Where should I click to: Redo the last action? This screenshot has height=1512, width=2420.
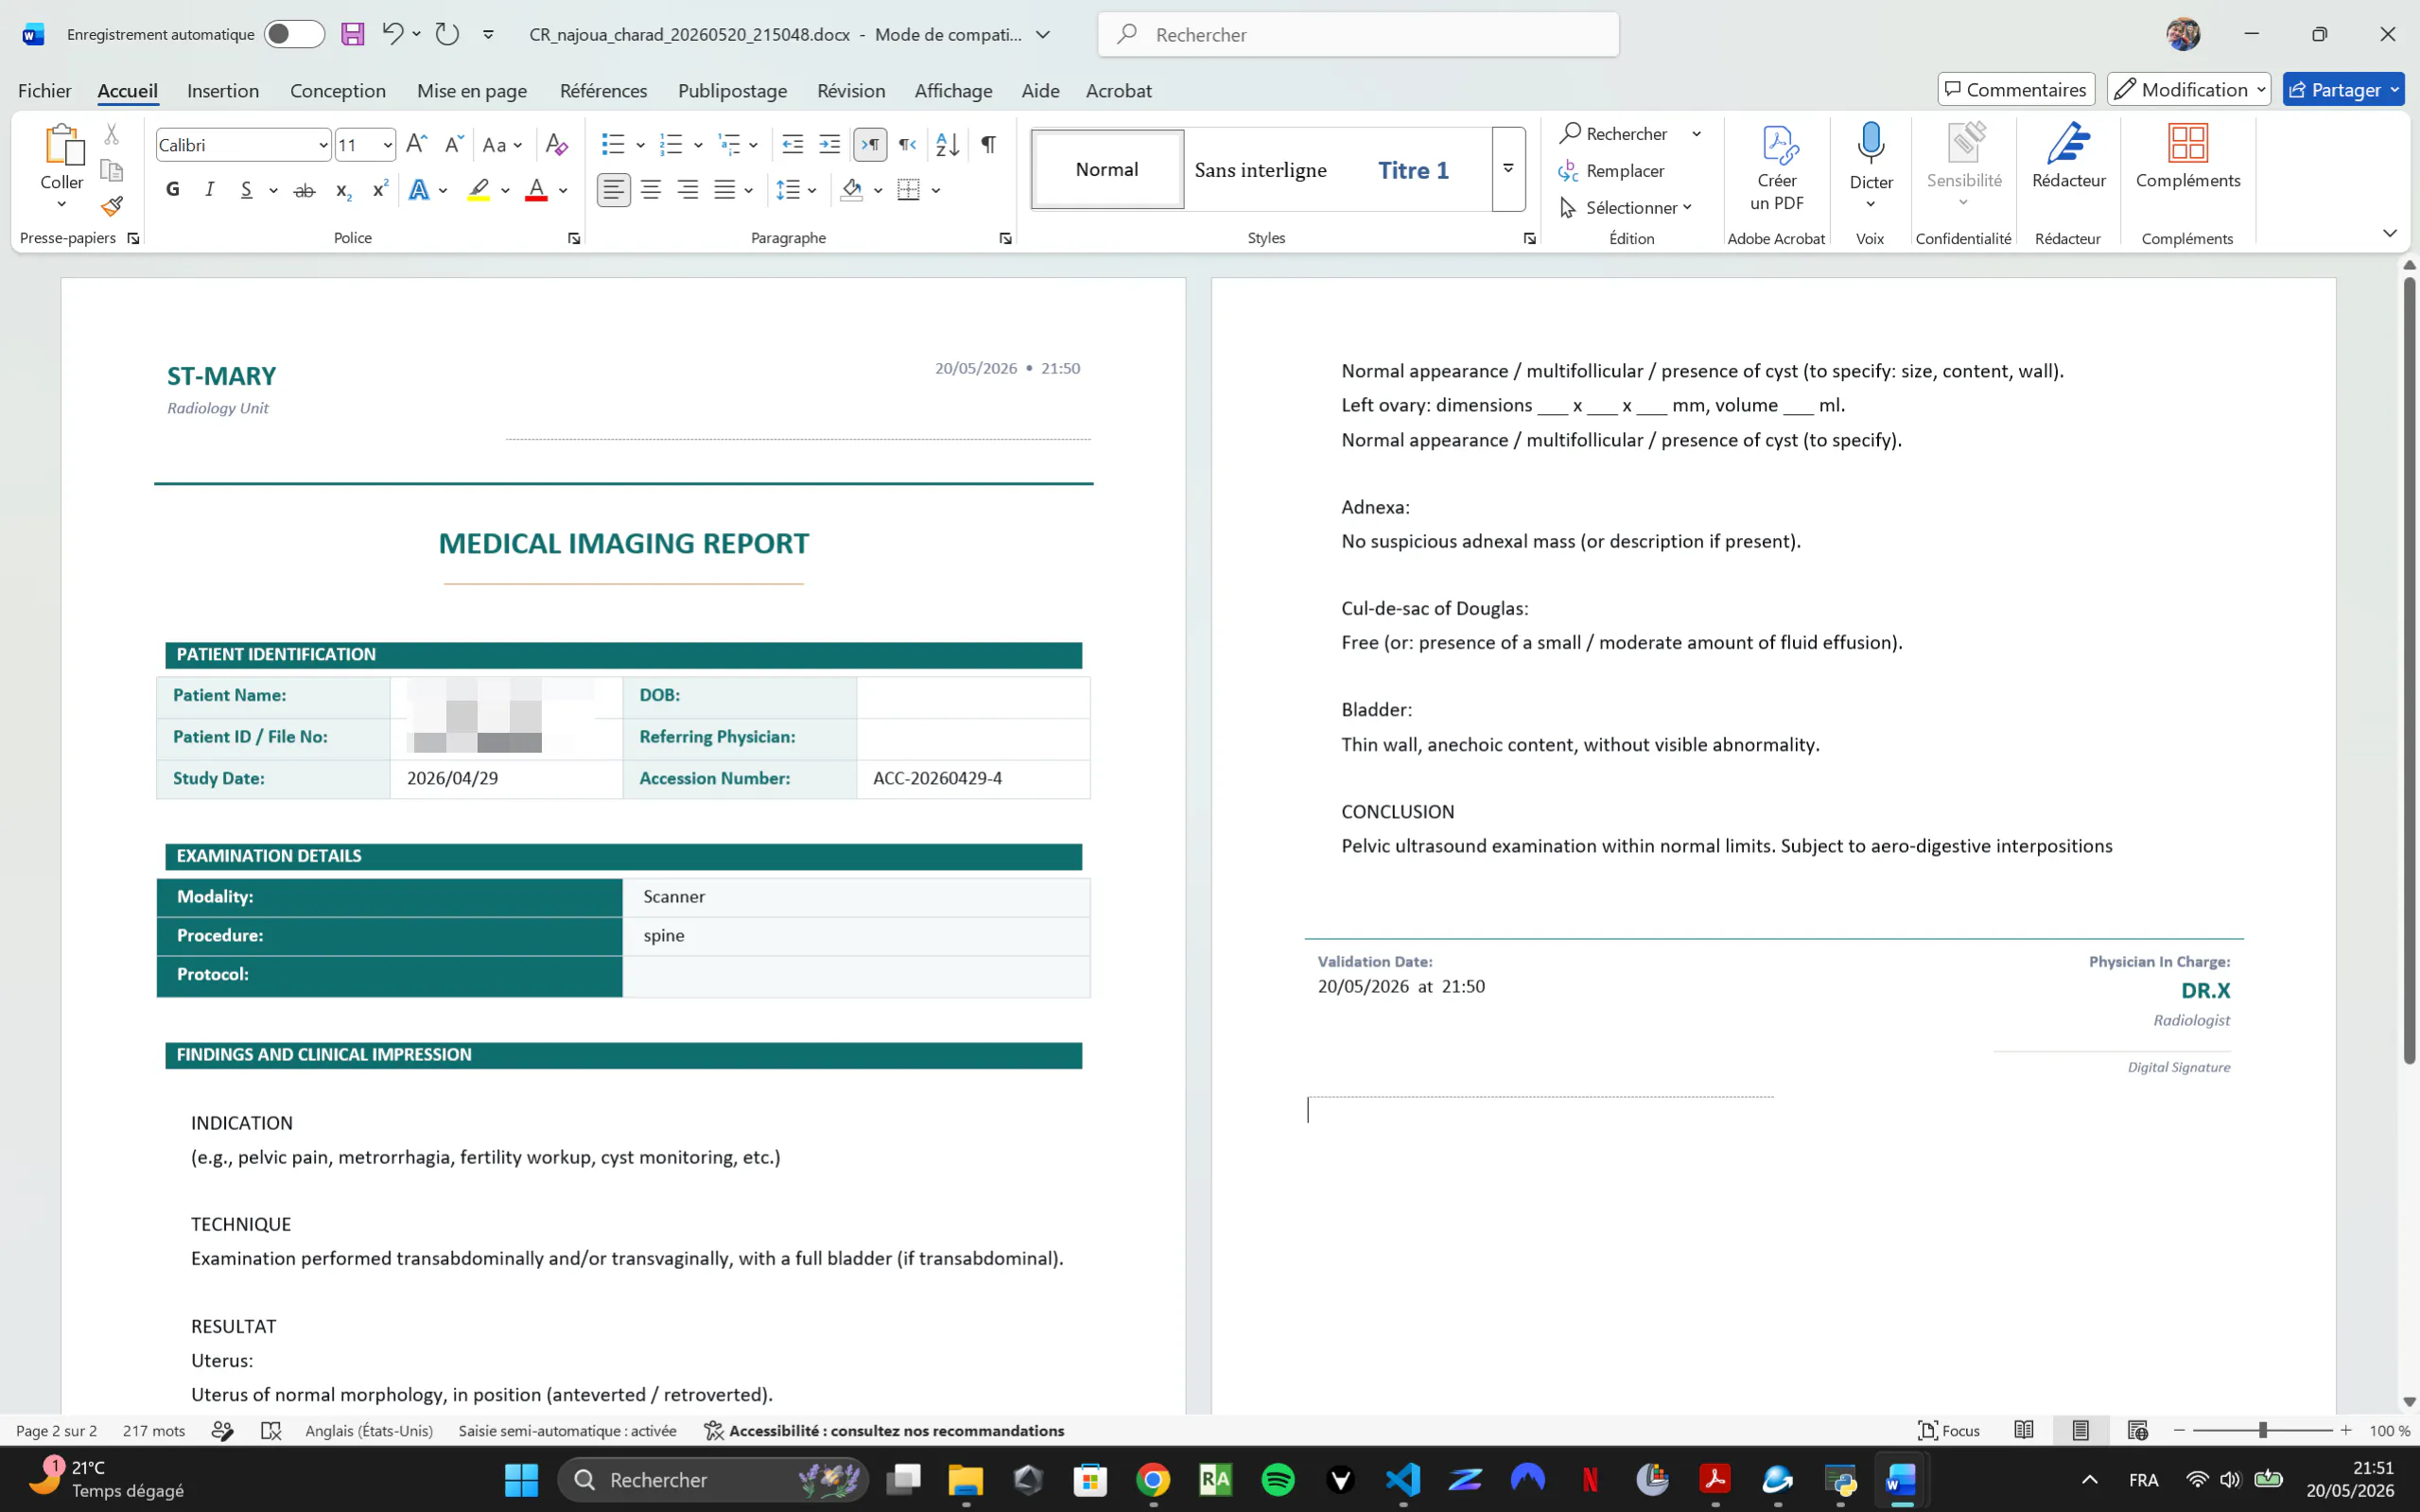tap(447, 34)
